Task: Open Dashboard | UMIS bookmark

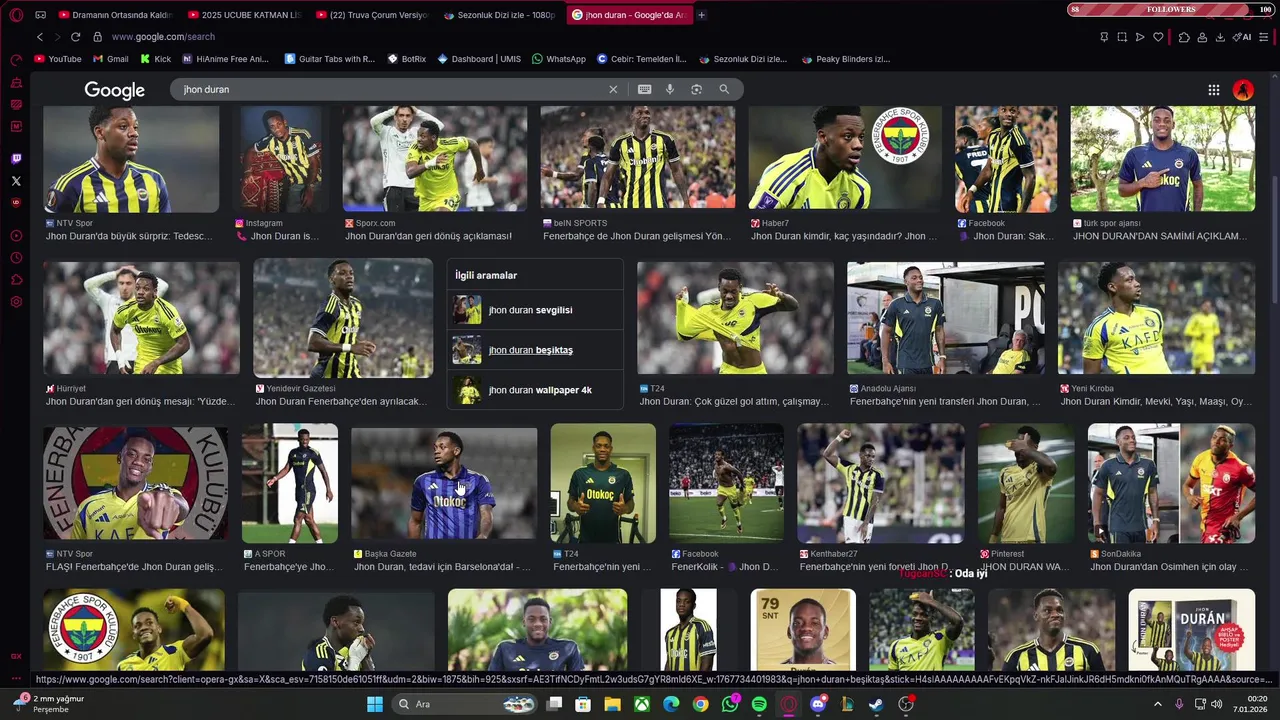Action: [479, 59]
